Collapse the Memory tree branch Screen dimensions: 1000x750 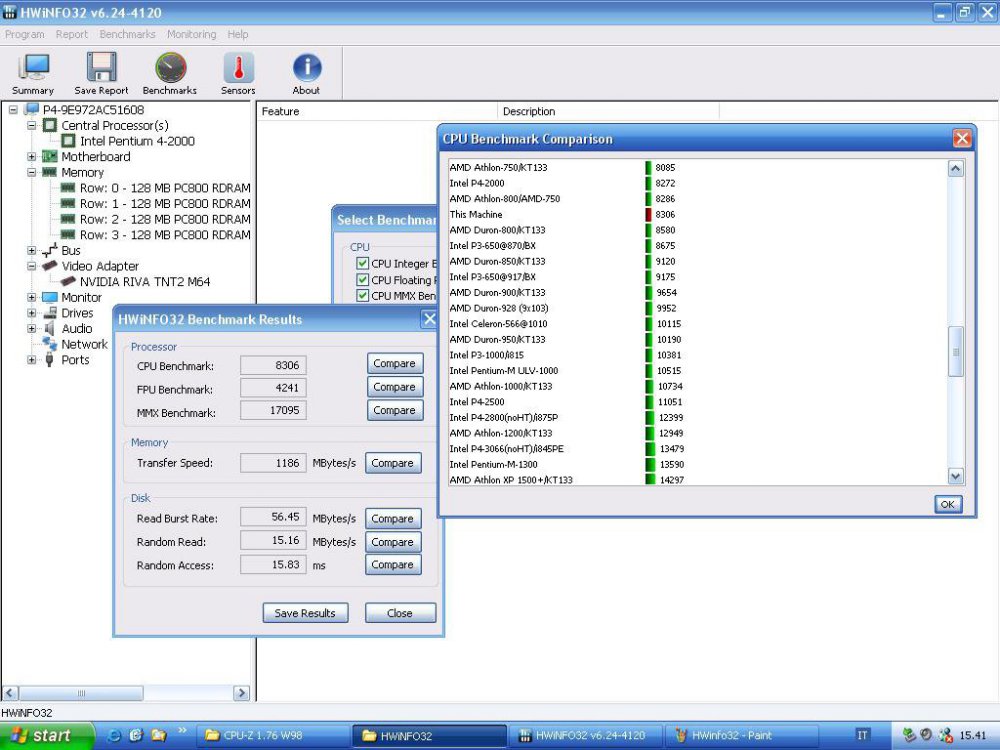(x=31, y=172)
